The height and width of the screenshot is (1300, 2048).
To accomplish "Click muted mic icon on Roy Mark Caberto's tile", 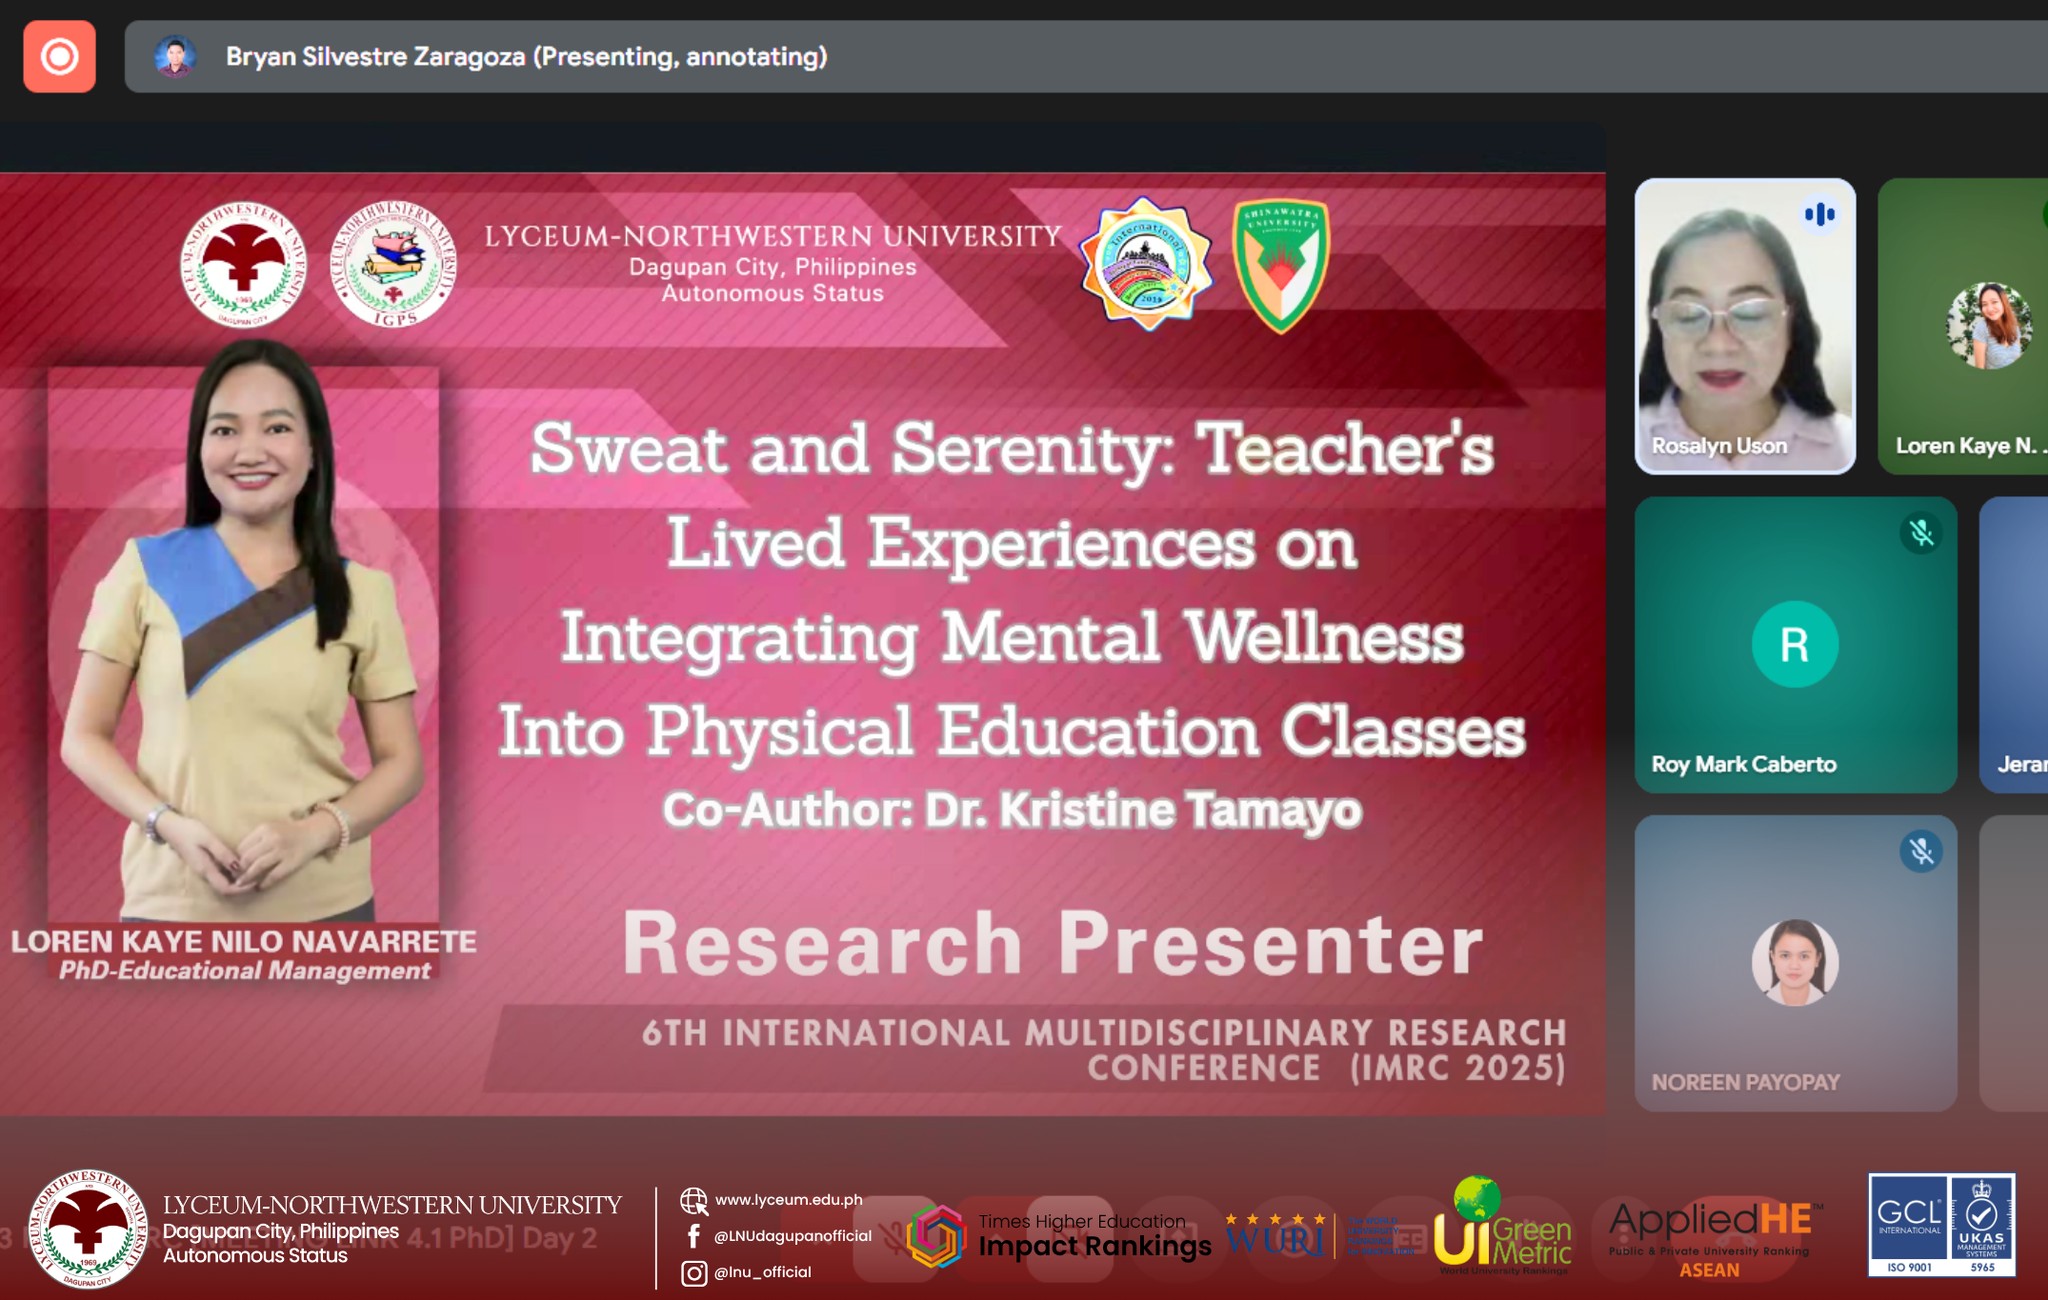I will coord(1920,533).
